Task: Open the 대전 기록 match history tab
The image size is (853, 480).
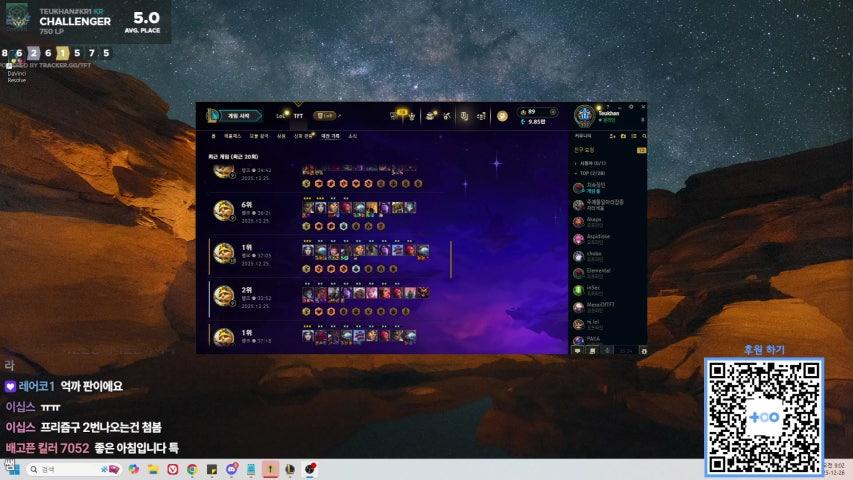Action: pos(330,135)
